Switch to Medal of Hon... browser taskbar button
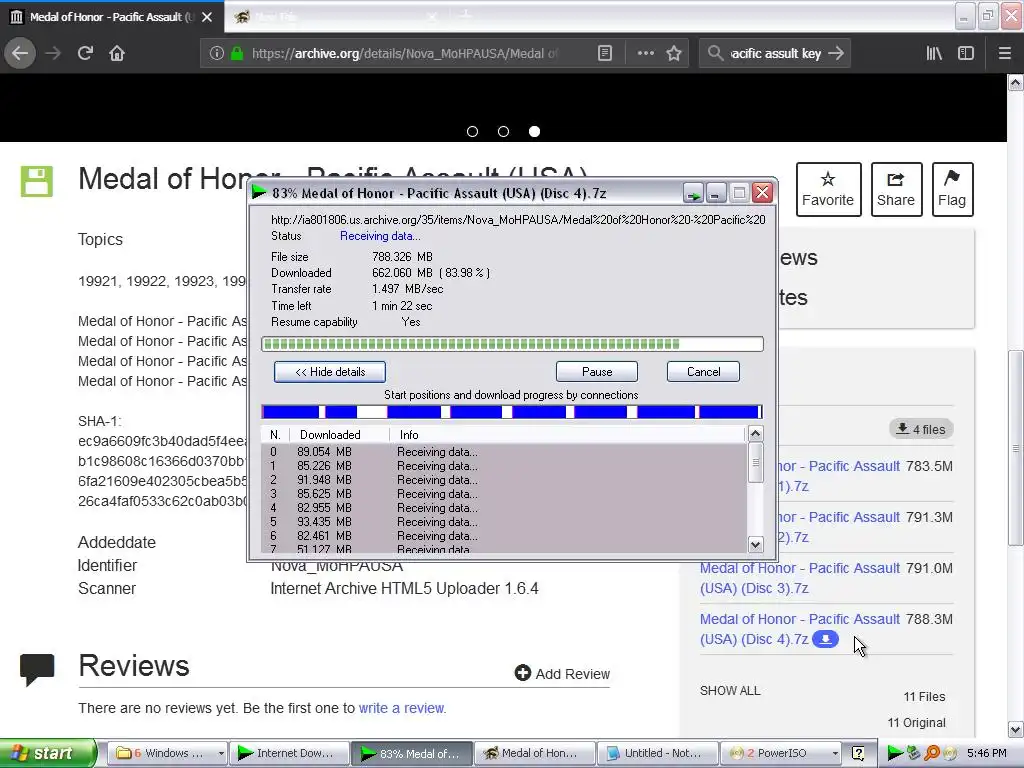 (536, 753)
